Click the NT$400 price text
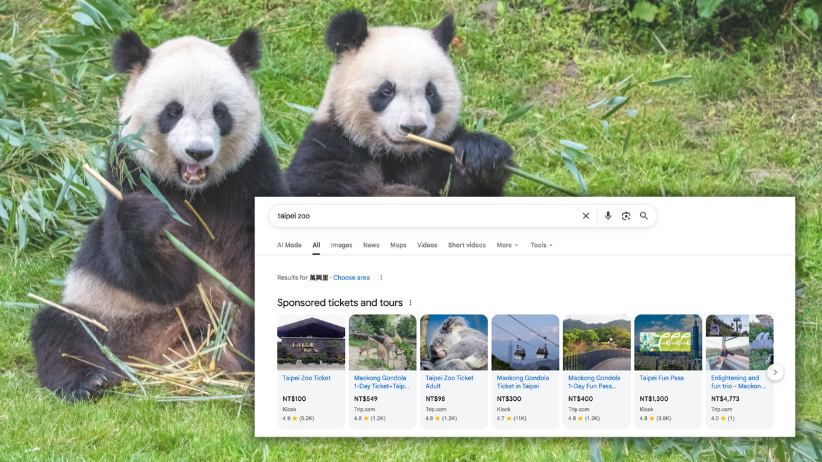Screen dimensions: 822x462 coord(580,399)
